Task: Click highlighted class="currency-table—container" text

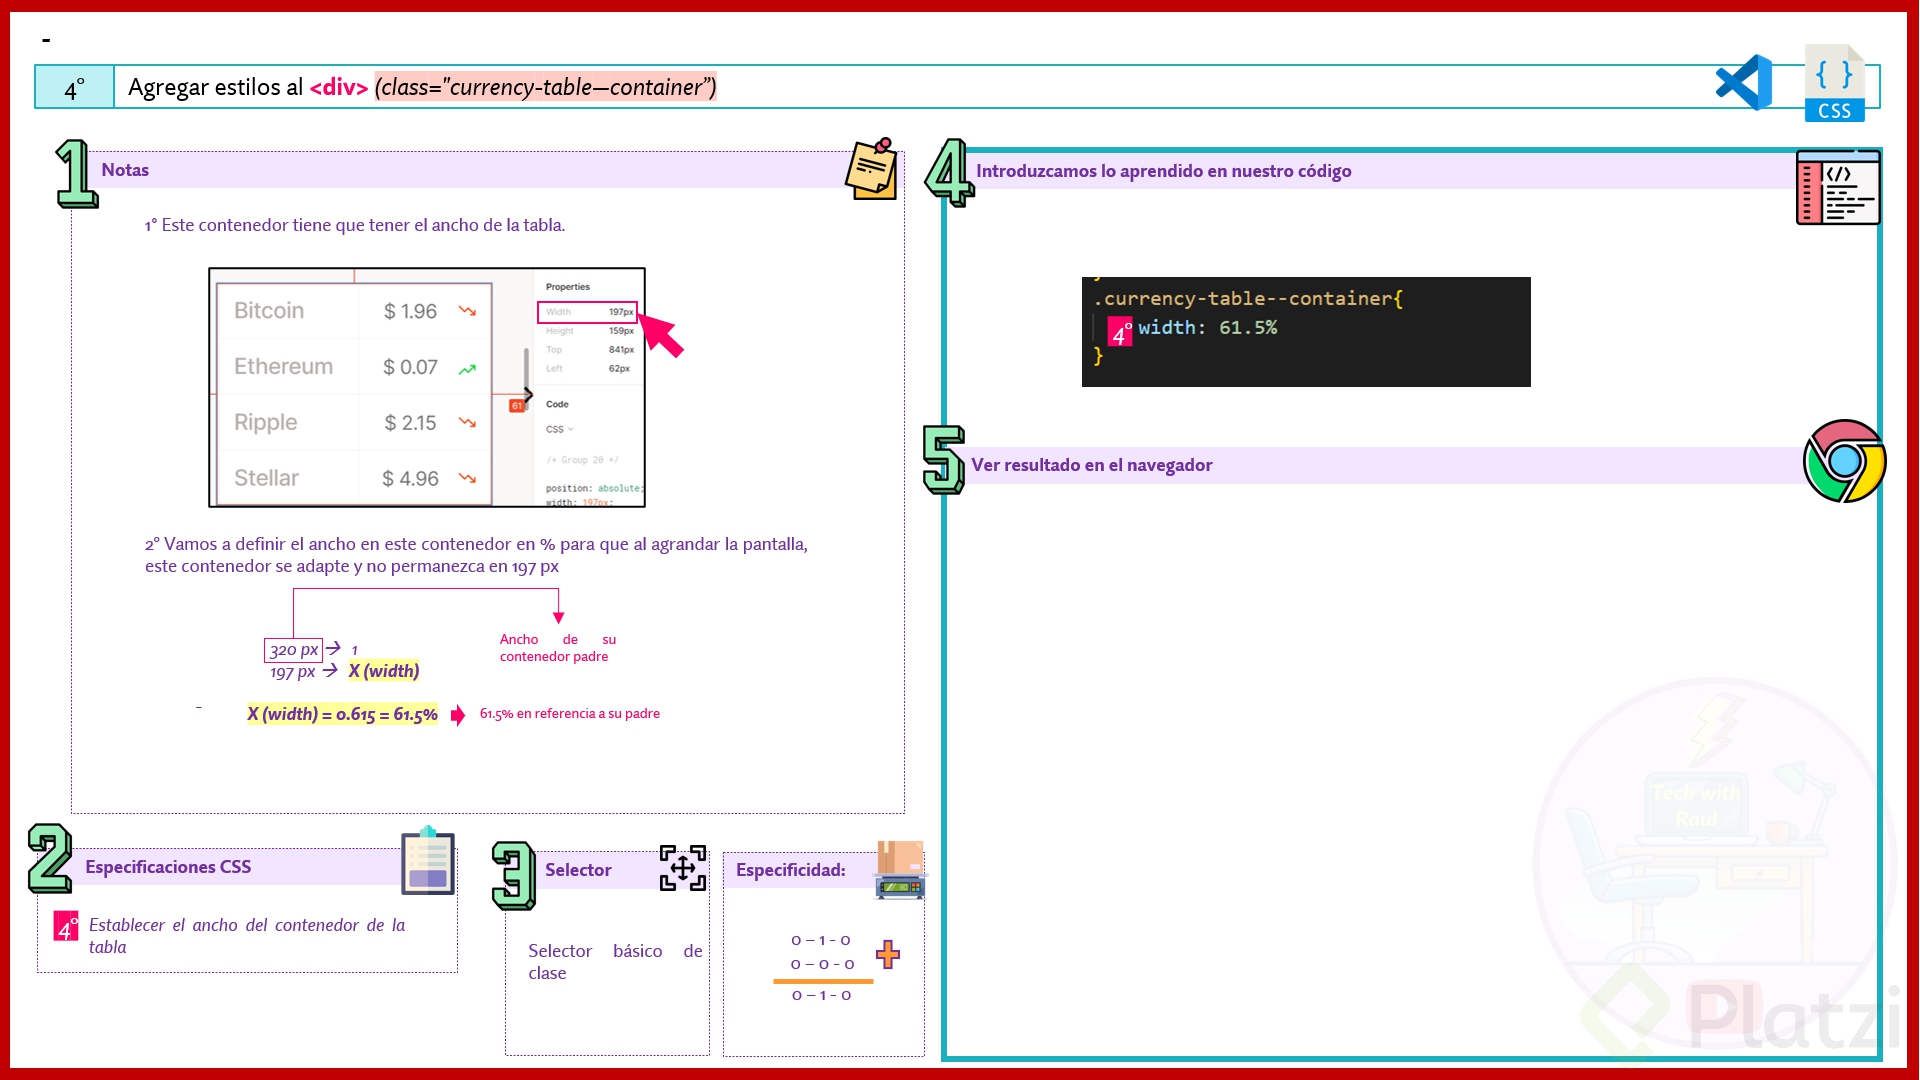Action: 546,87
